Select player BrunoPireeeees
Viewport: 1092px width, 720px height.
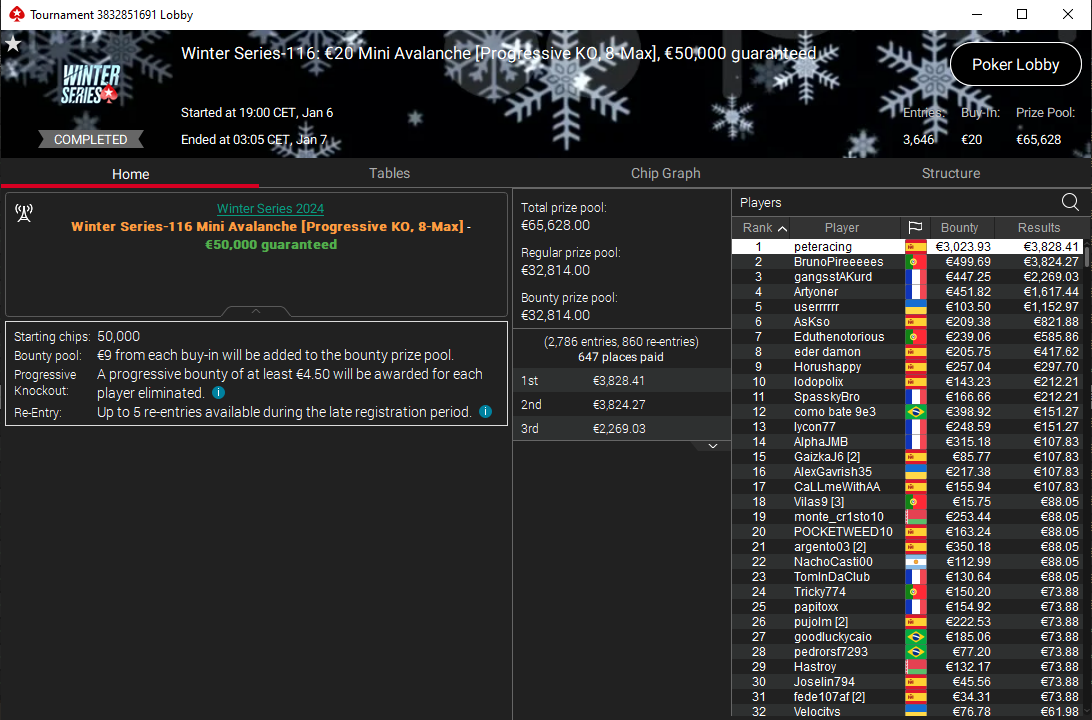(907, 262)
